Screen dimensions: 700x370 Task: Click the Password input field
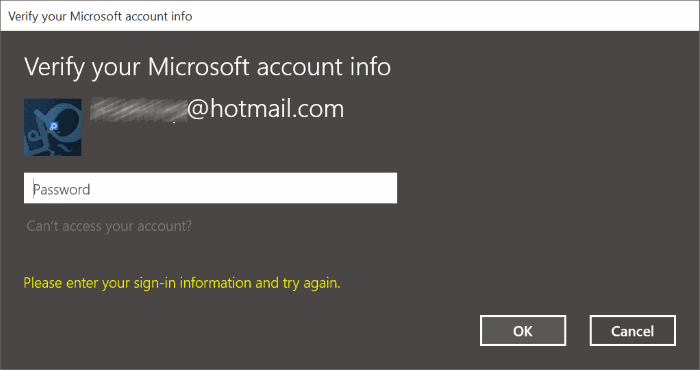pos(210,188)
